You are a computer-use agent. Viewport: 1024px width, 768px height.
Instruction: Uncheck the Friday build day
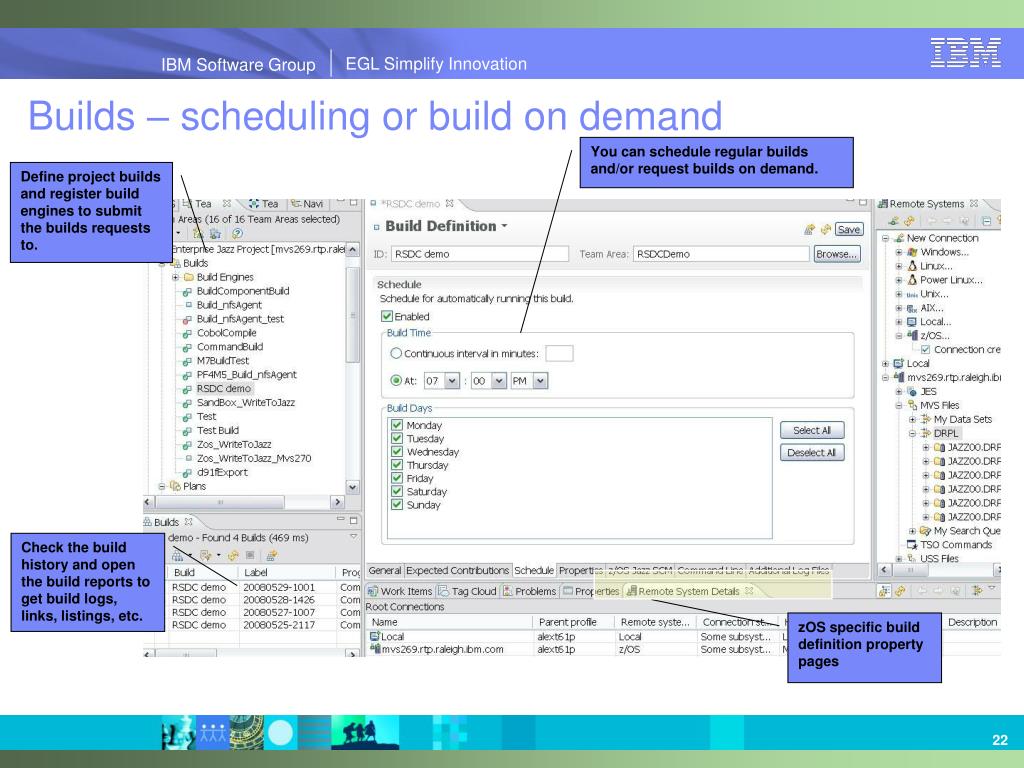click(x=397, y=478)
